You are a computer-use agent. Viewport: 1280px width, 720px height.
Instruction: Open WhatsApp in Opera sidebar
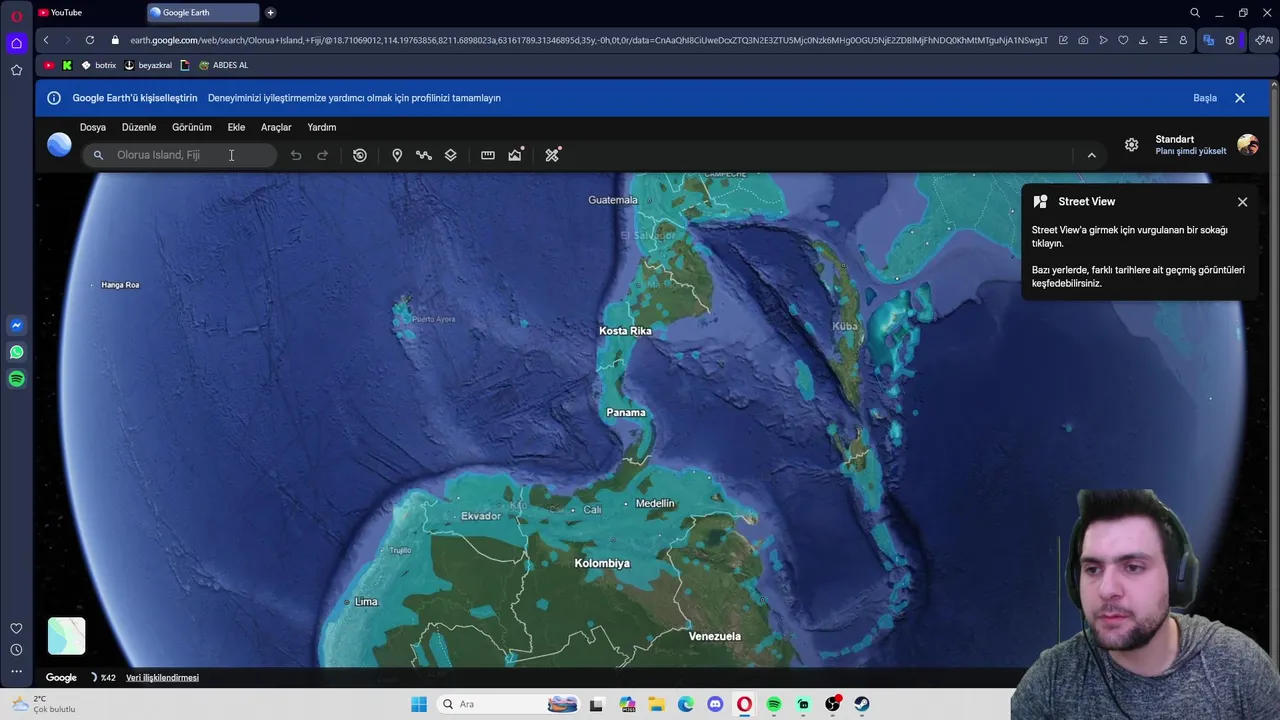[x=16, y=352]
